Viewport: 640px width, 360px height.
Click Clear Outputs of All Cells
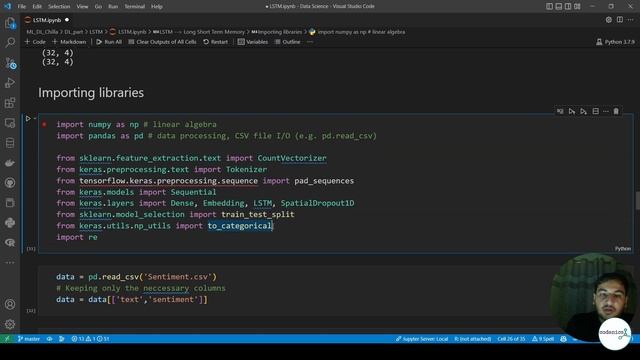(x=162, y=42)
